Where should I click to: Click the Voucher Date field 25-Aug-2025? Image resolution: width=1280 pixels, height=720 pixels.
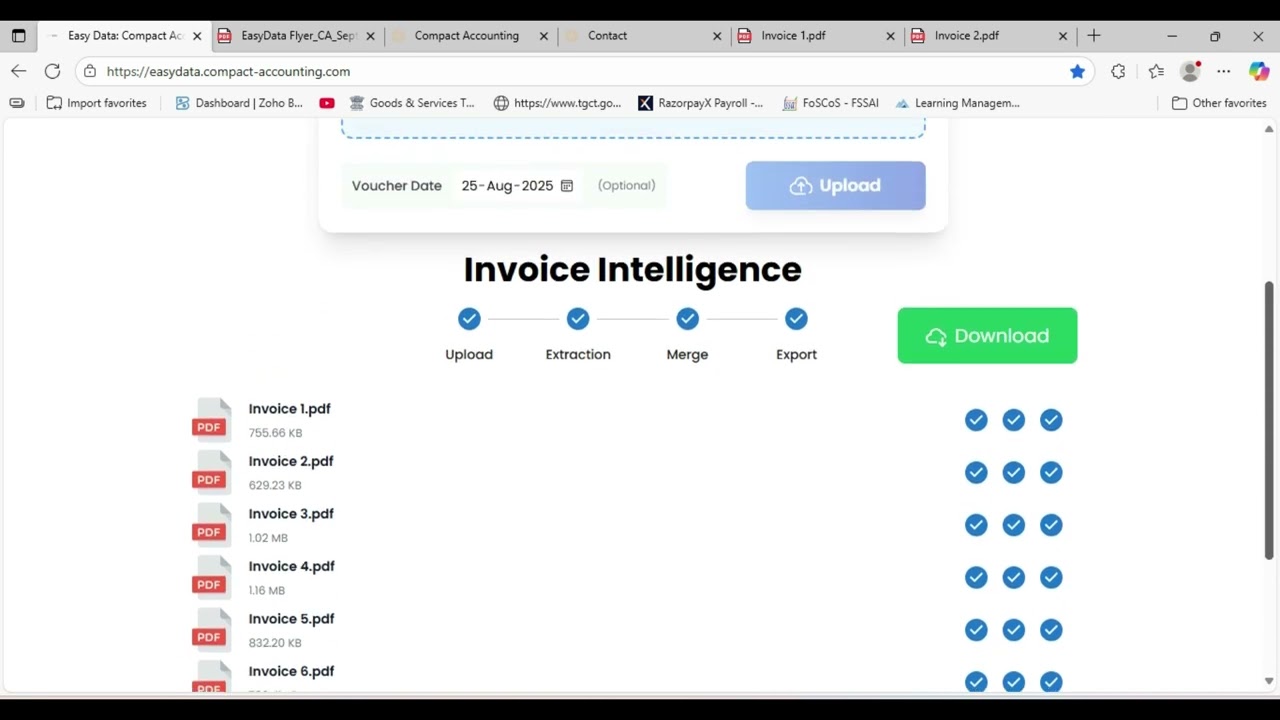point(517,186)
